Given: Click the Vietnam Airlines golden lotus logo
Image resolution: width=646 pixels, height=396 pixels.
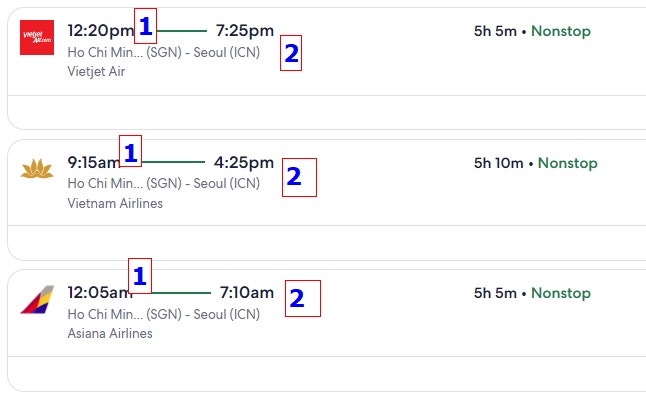Looking at the screenshot, I should pyautogui.click(x=37, y=169).
